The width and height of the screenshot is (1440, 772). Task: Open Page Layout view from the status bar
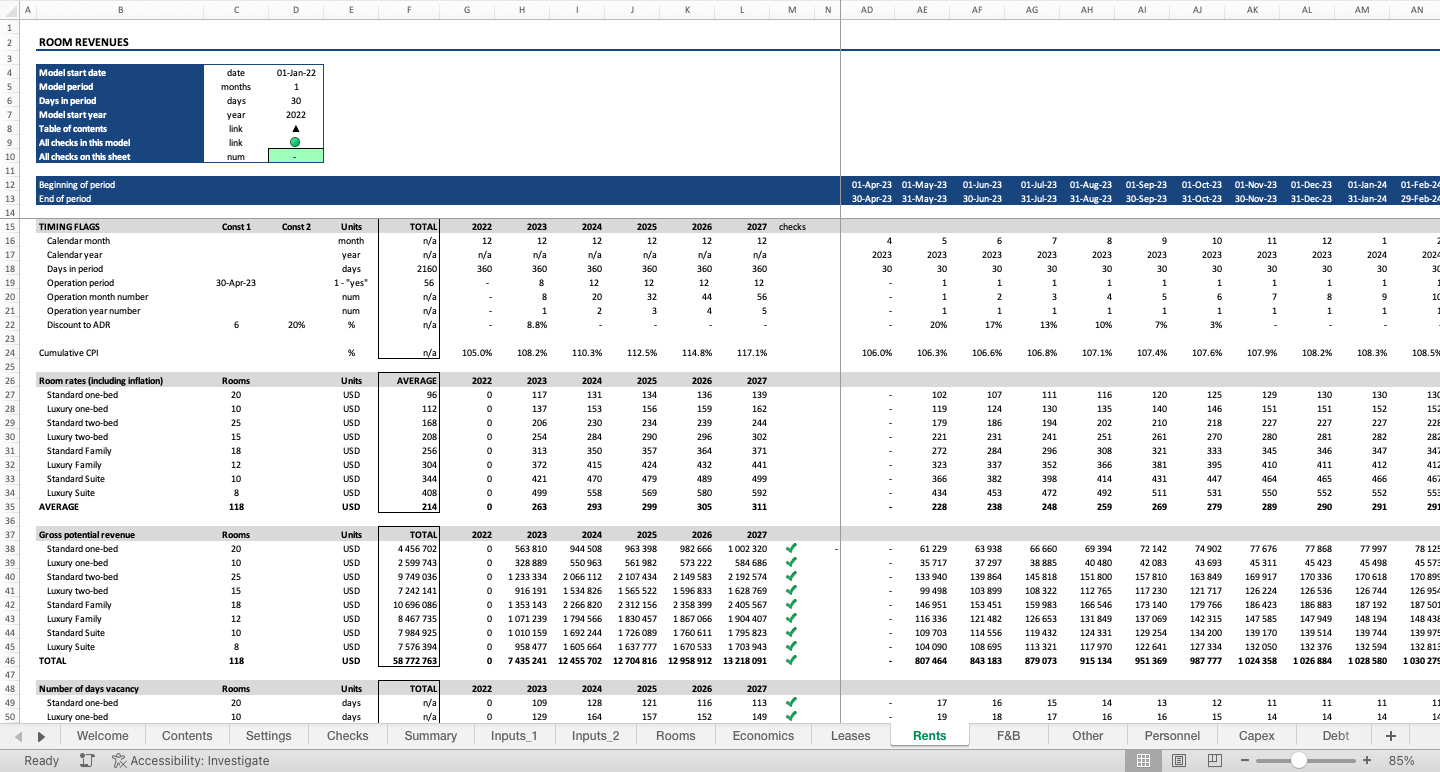1179,760
